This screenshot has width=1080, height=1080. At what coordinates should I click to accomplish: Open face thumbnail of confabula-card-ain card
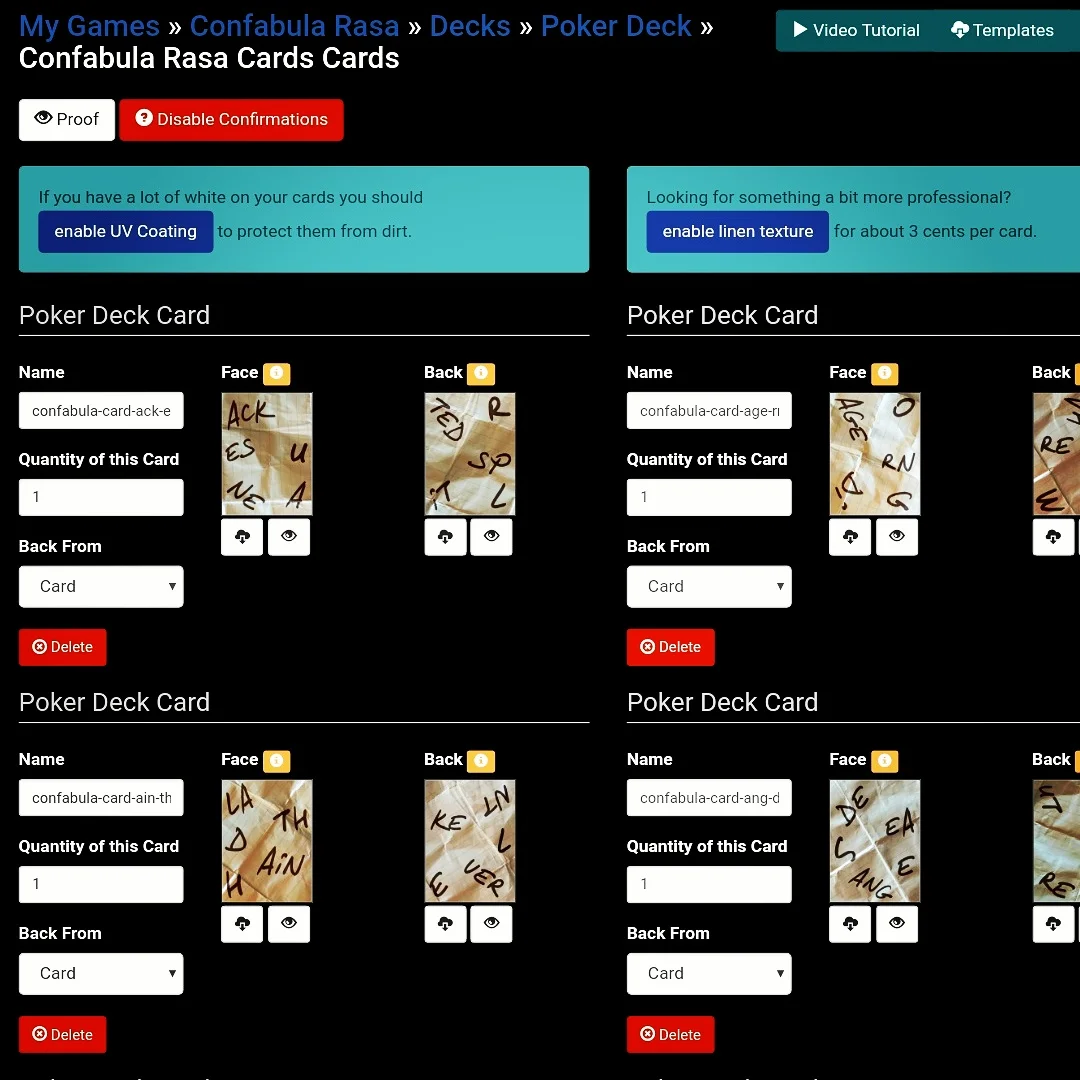[x=267, y=841]
